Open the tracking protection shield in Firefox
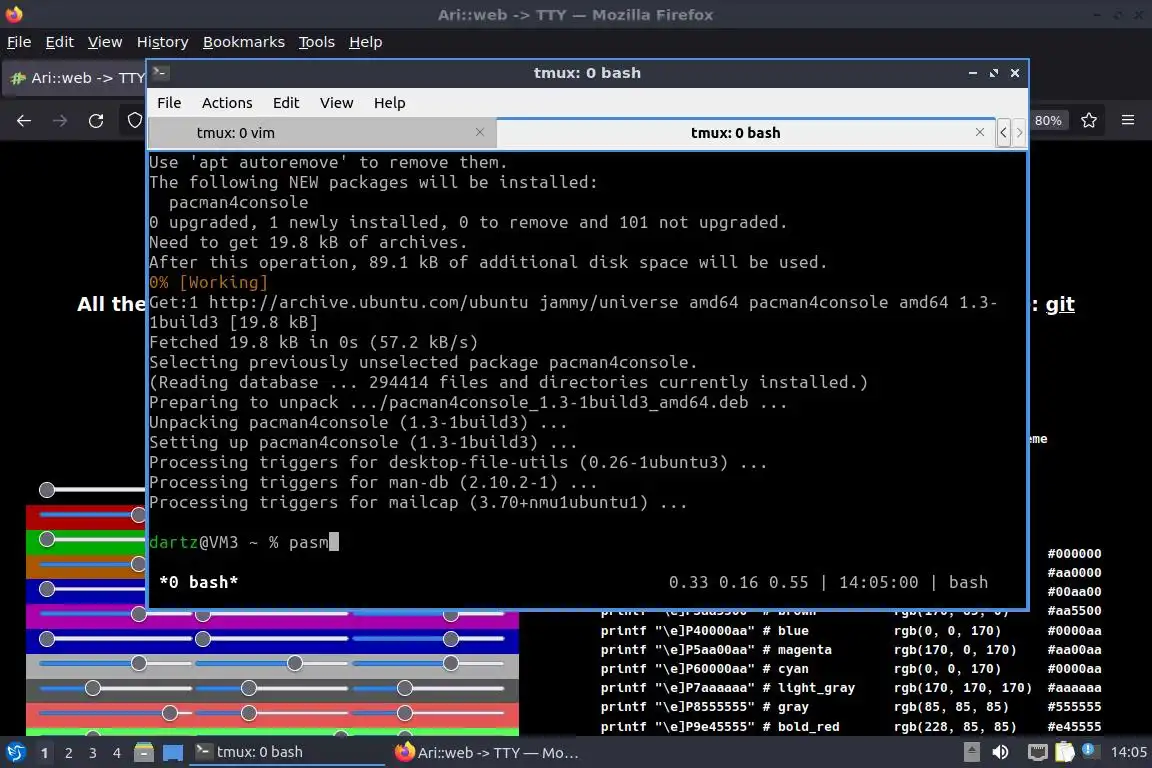Screen dimensions: 1152x768 pyautogui.click(x=134, y=121)
